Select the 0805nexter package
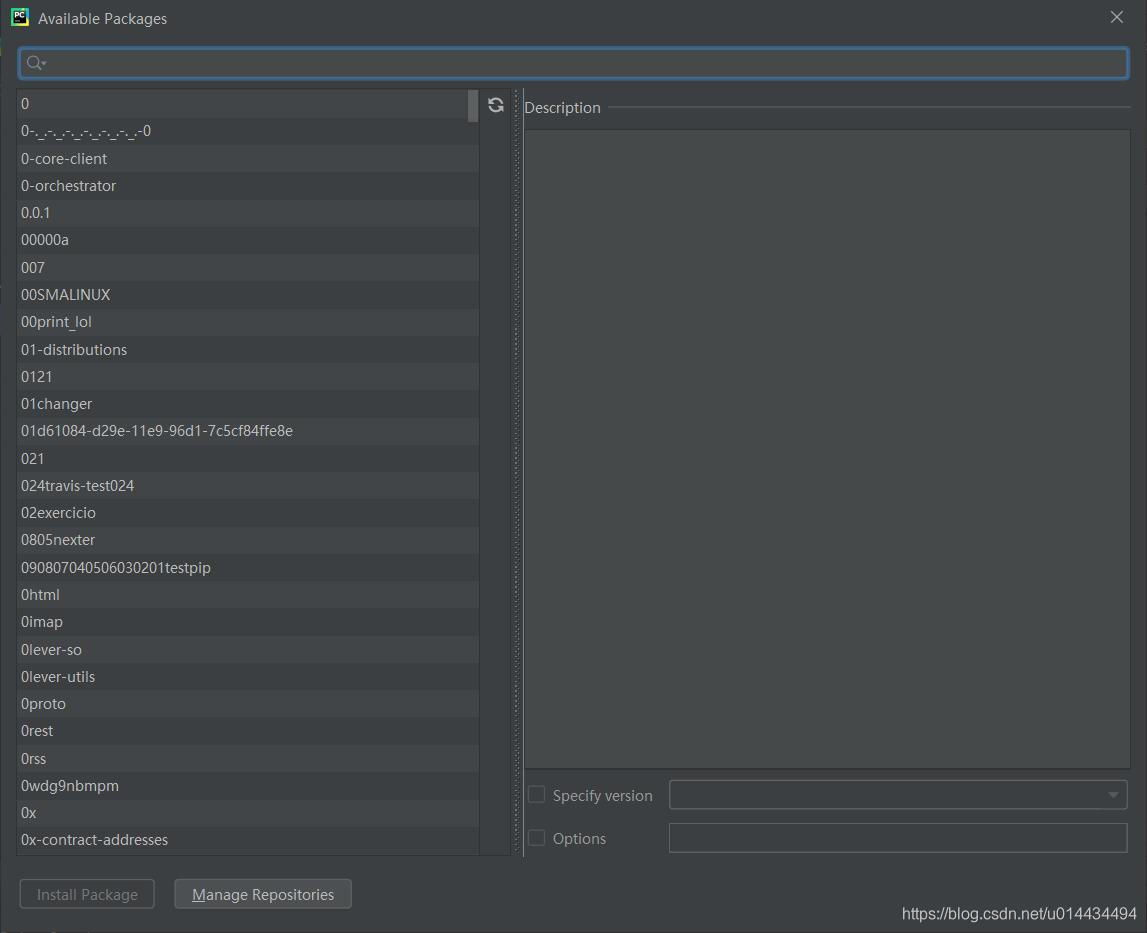This screenshot has width=1147, height=933. click(x=248, y=540)
